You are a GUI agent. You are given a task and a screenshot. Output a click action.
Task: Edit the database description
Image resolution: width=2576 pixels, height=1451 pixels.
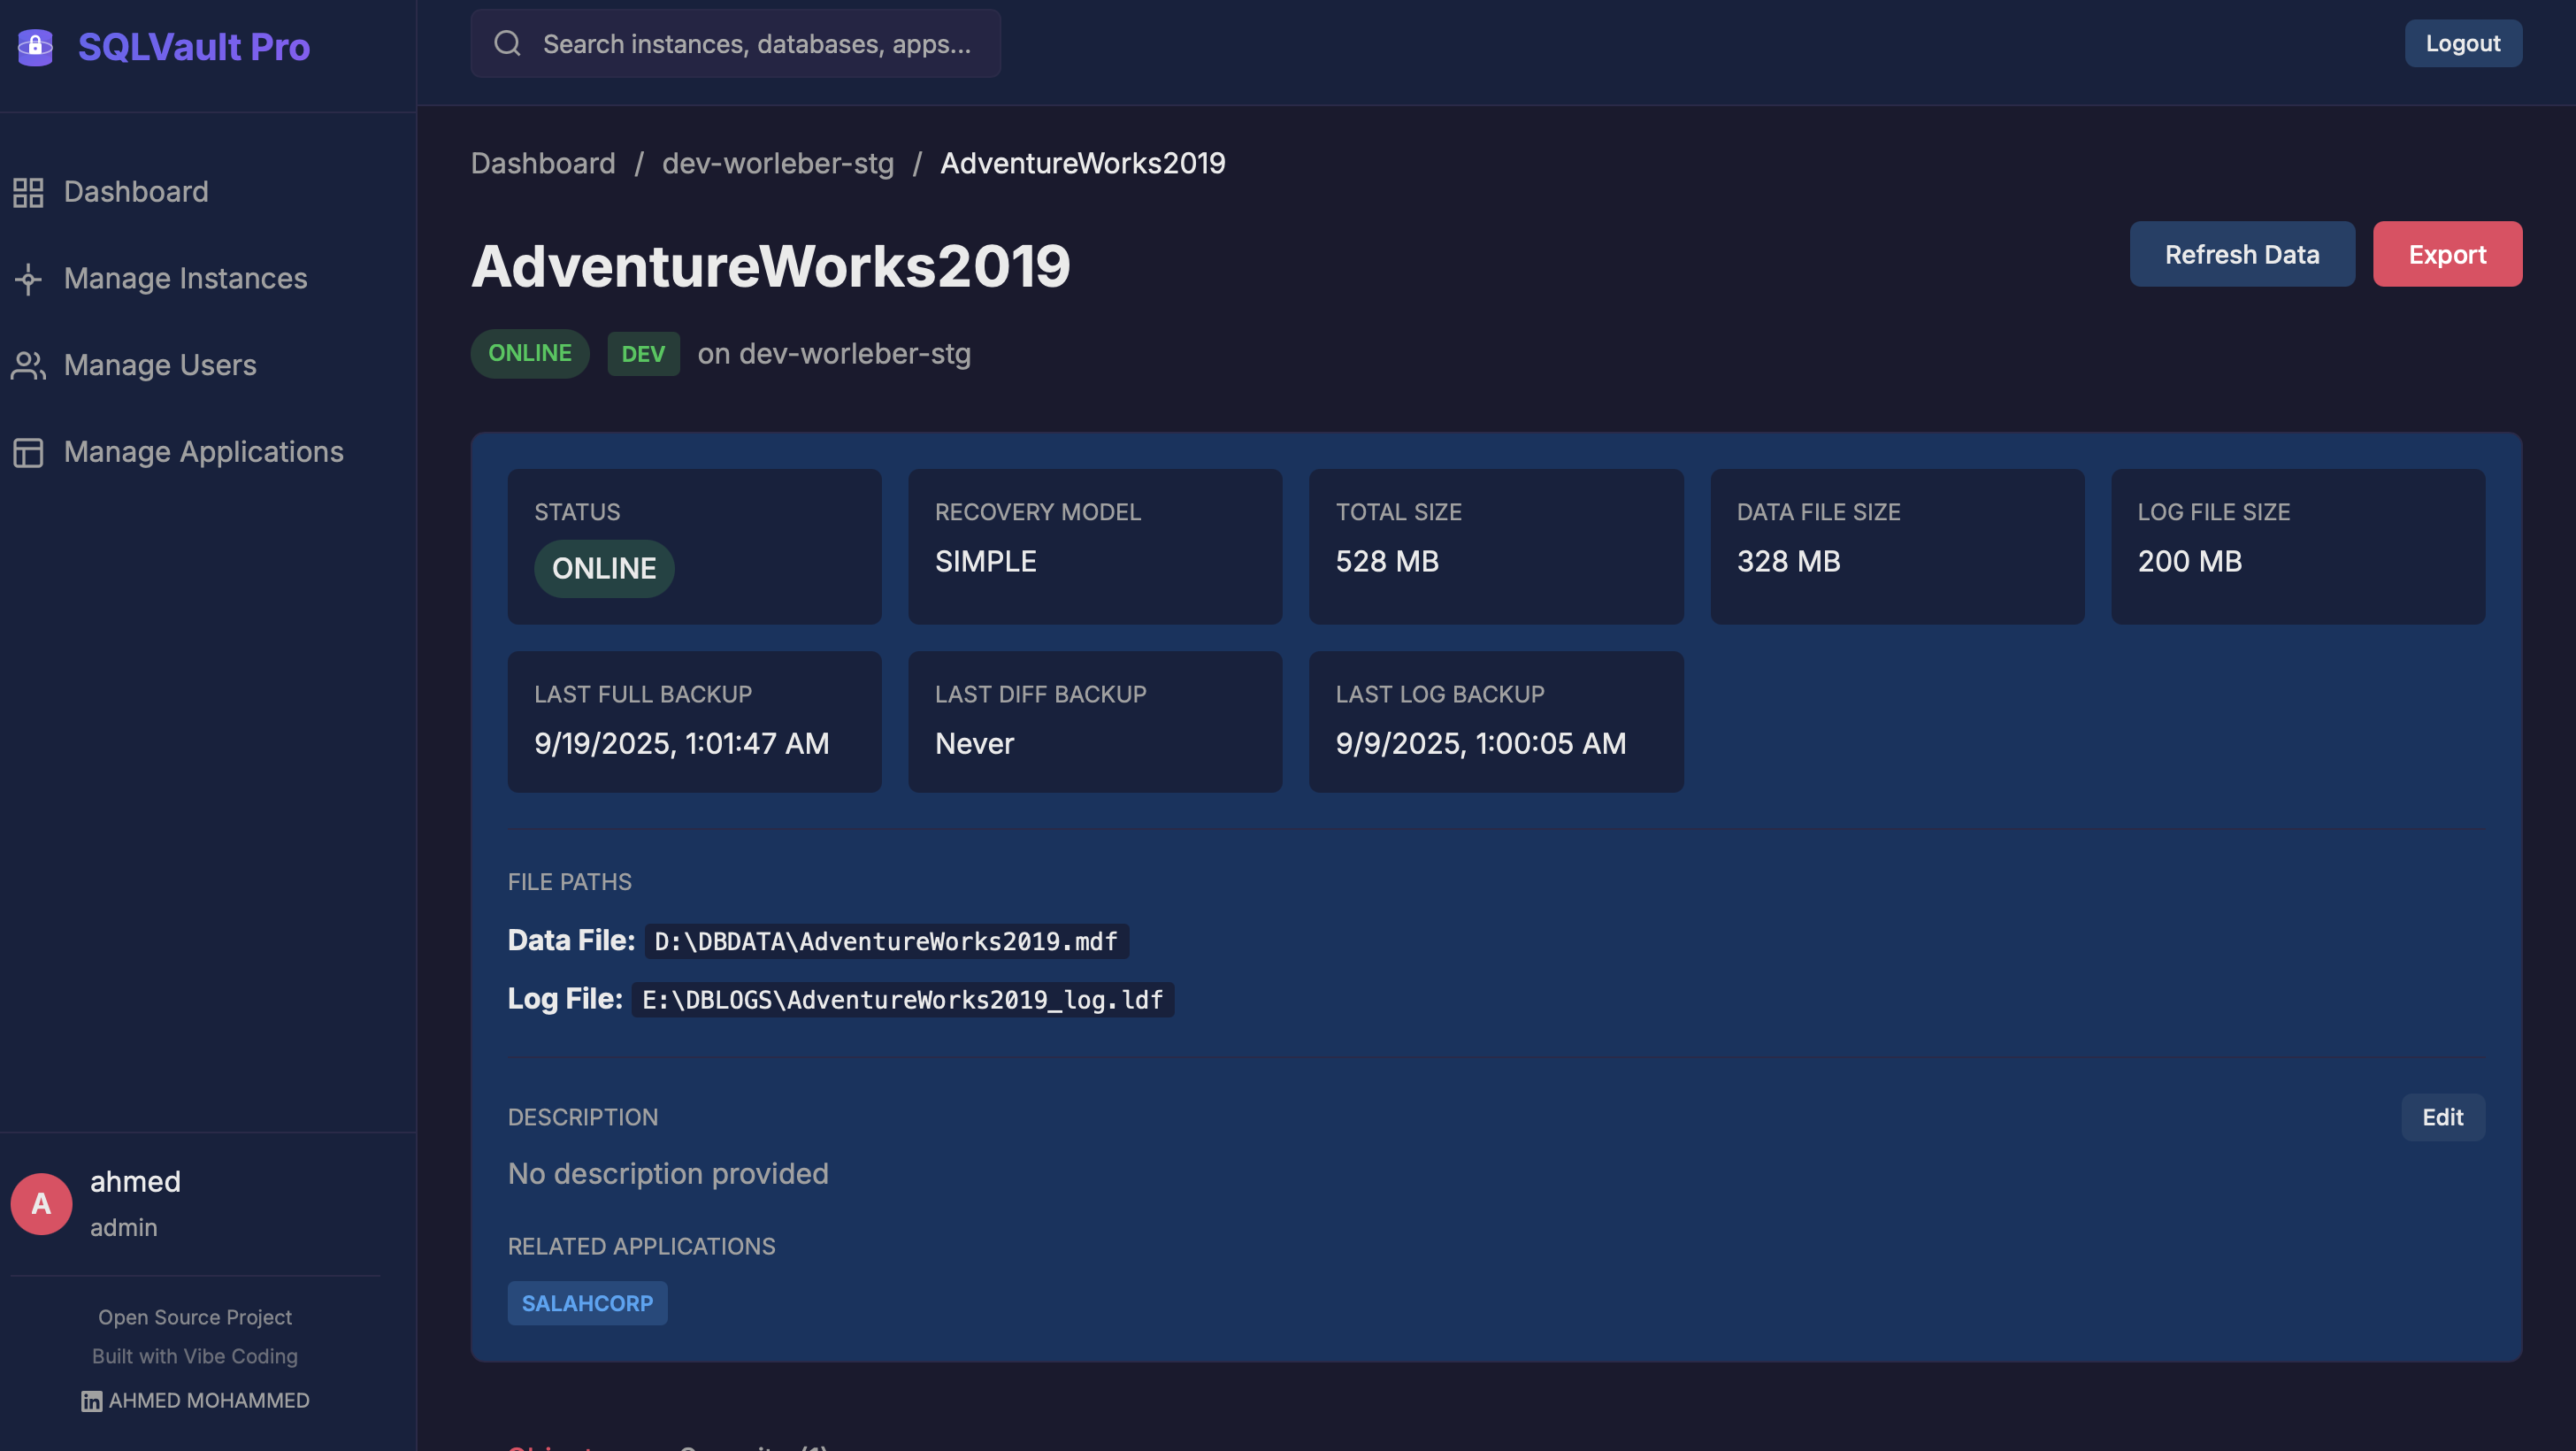(x=2442, y=1118)
